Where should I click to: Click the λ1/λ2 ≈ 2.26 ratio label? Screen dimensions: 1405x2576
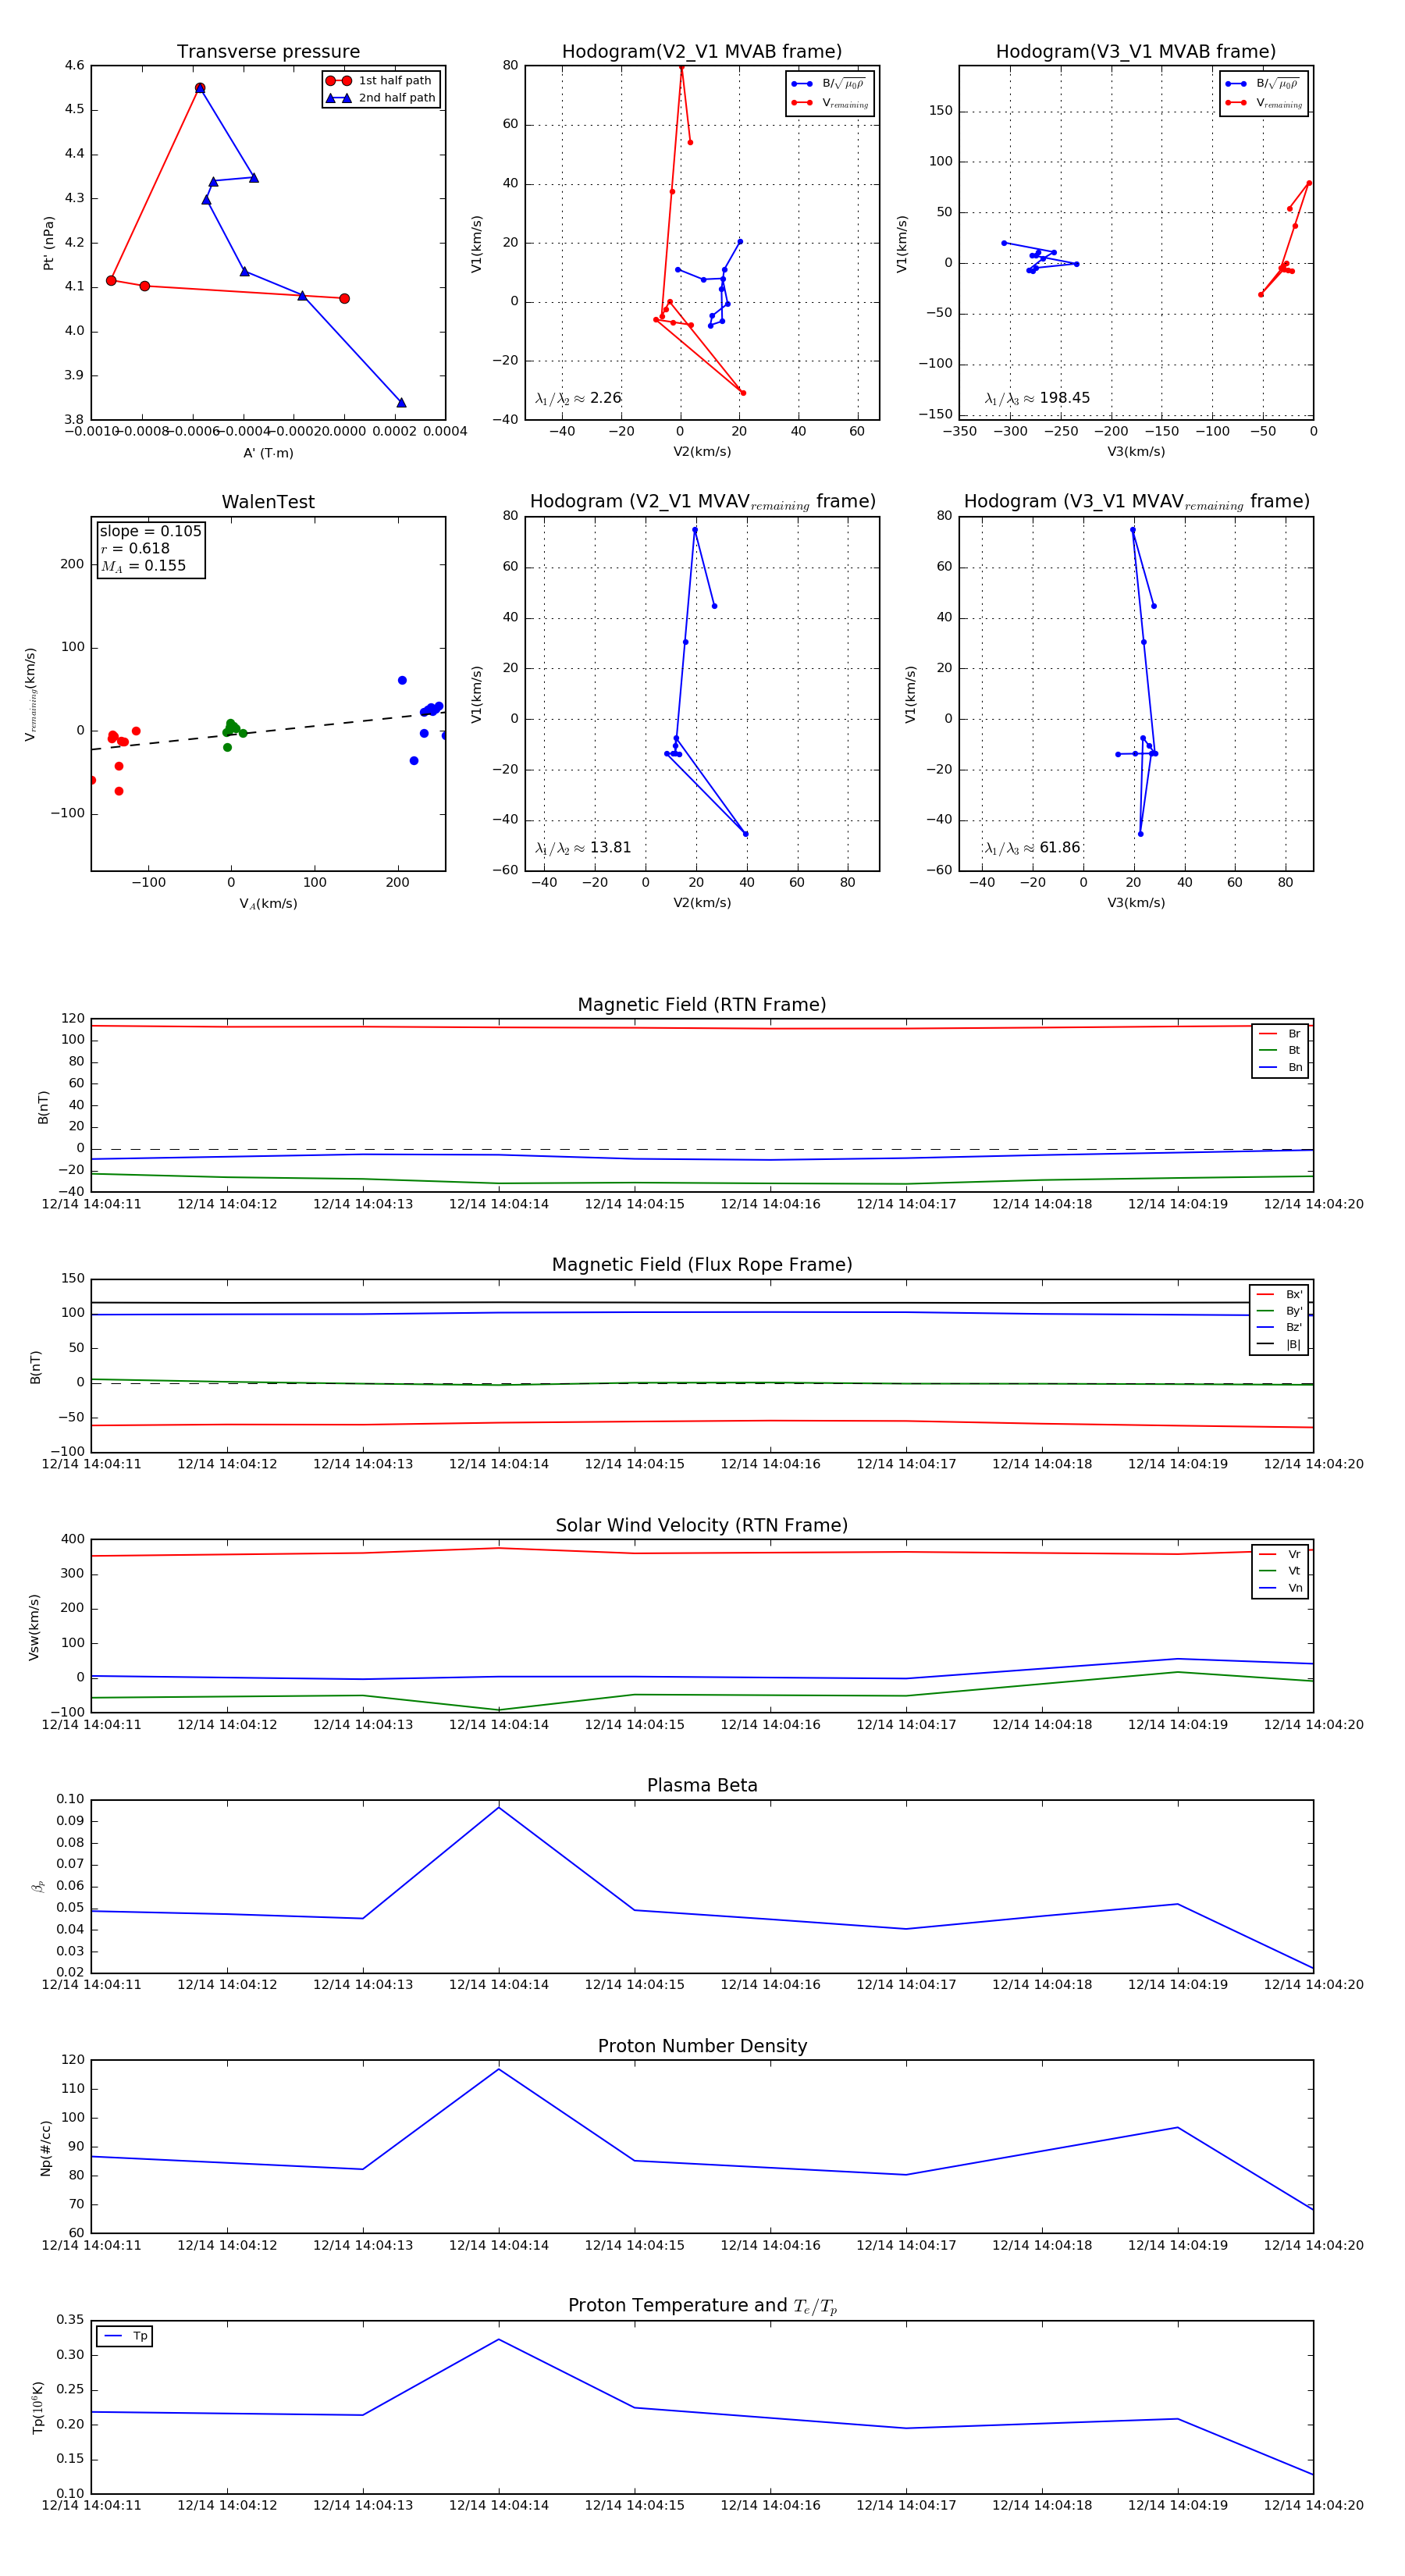pyautogui.click(x=578, y=398)
